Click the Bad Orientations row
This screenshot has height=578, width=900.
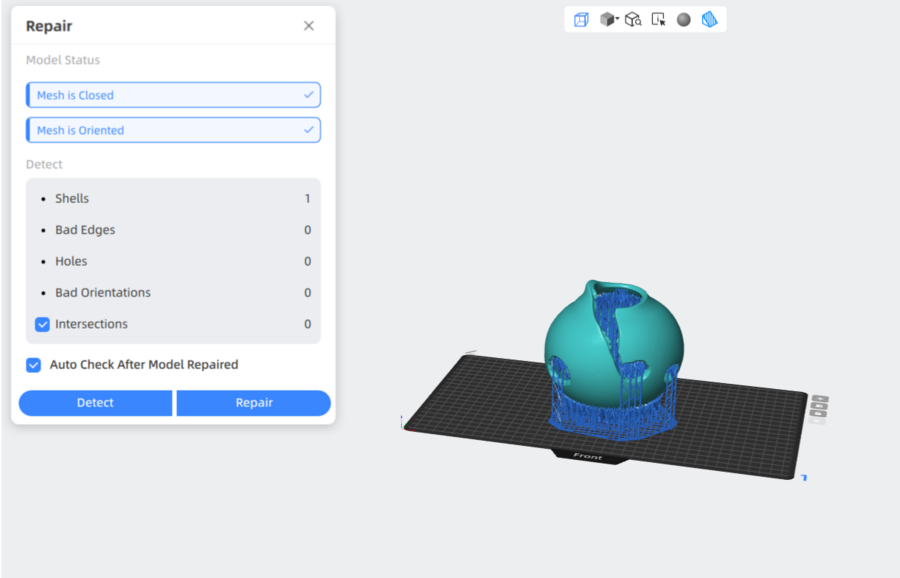coord(173,293)
